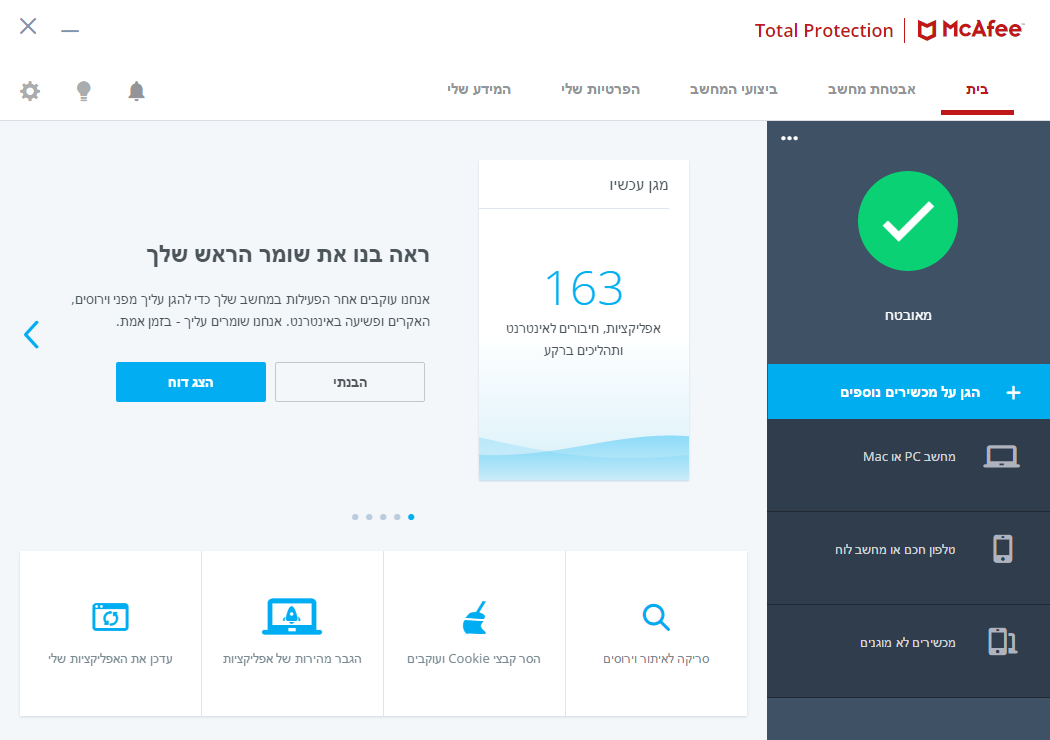The image size is (1050, 740).
Task: Open the המידע שלי tab
Action: tap(479, 89)
